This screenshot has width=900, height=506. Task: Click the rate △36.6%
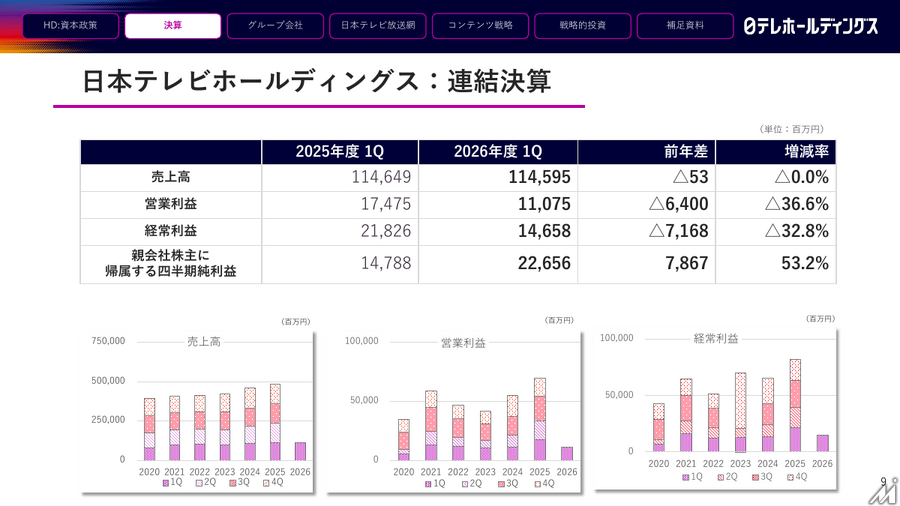(797, 204)
